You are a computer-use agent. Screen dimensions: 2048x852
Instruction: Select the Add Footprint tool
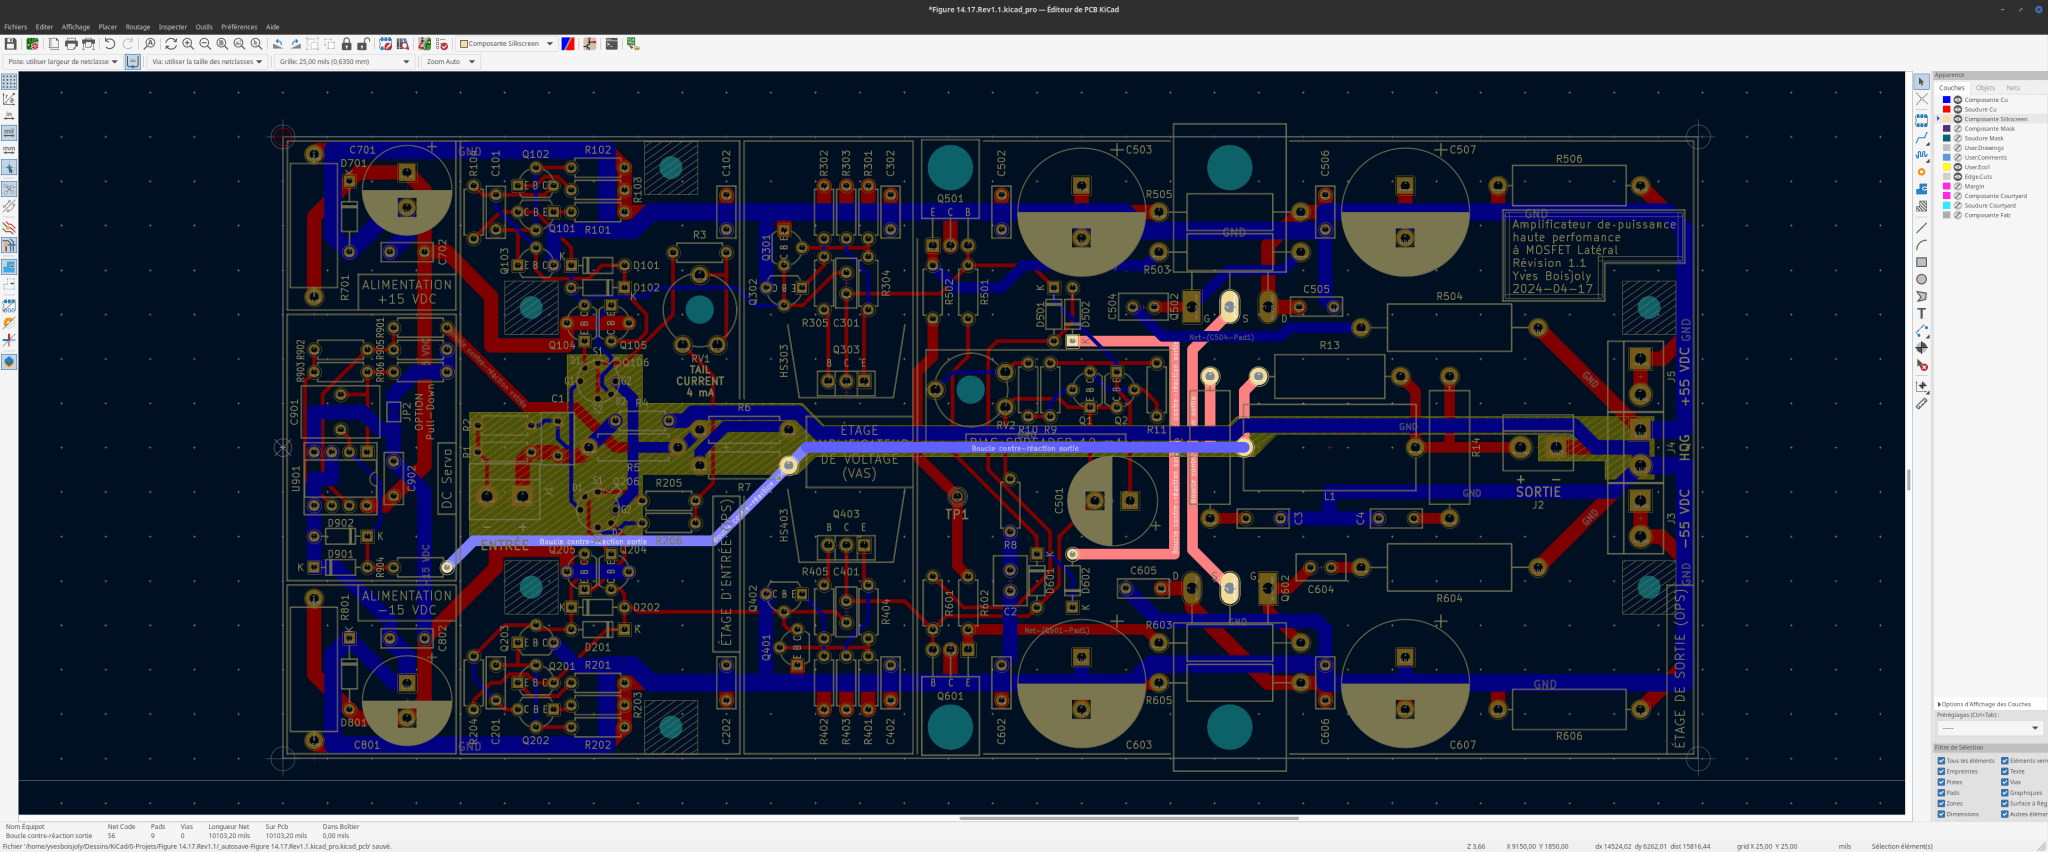click(1921, 120)
